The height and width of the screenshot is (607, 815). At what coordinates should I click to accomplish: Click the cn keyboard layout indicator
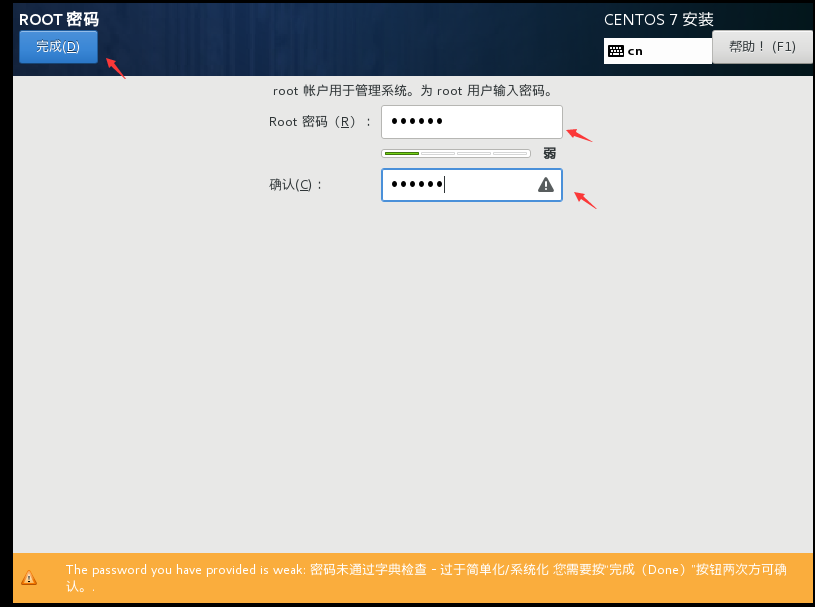(x=658, y=51)
